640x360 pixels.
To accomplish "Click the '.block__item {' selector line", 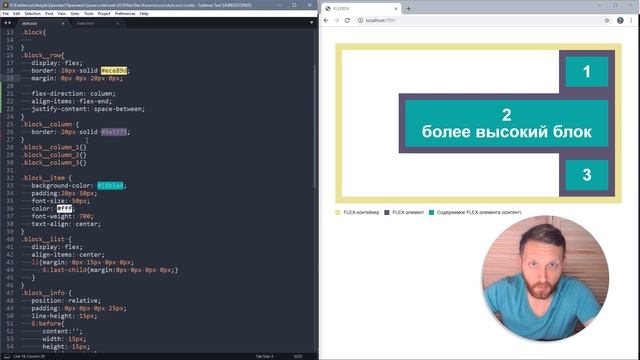I will click(x=47, y=178).
